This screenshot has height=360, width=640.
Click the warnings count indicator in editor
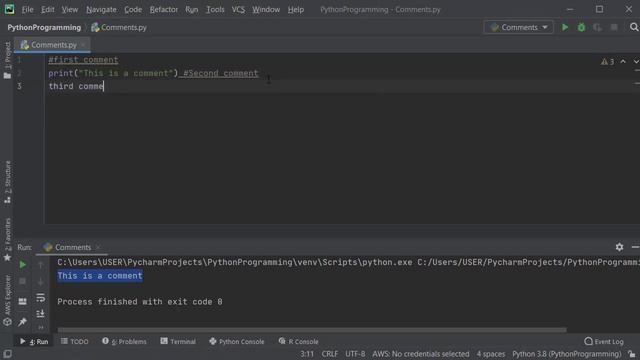click(607, 62)
